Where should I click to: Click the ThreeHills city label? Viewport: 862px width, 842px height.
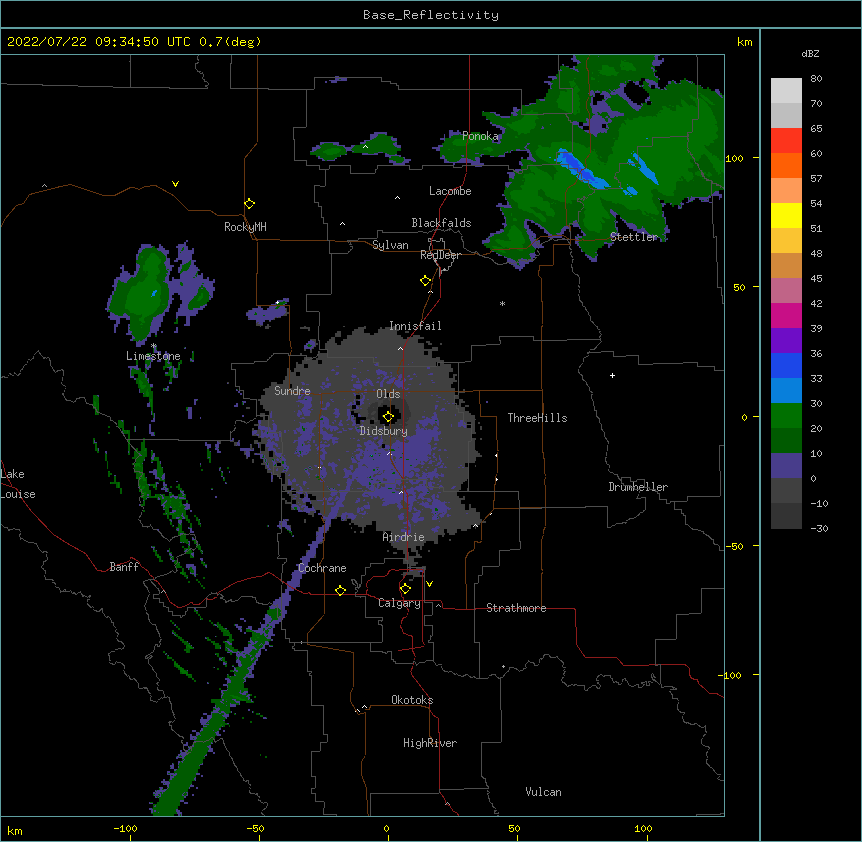pos(537,418)
